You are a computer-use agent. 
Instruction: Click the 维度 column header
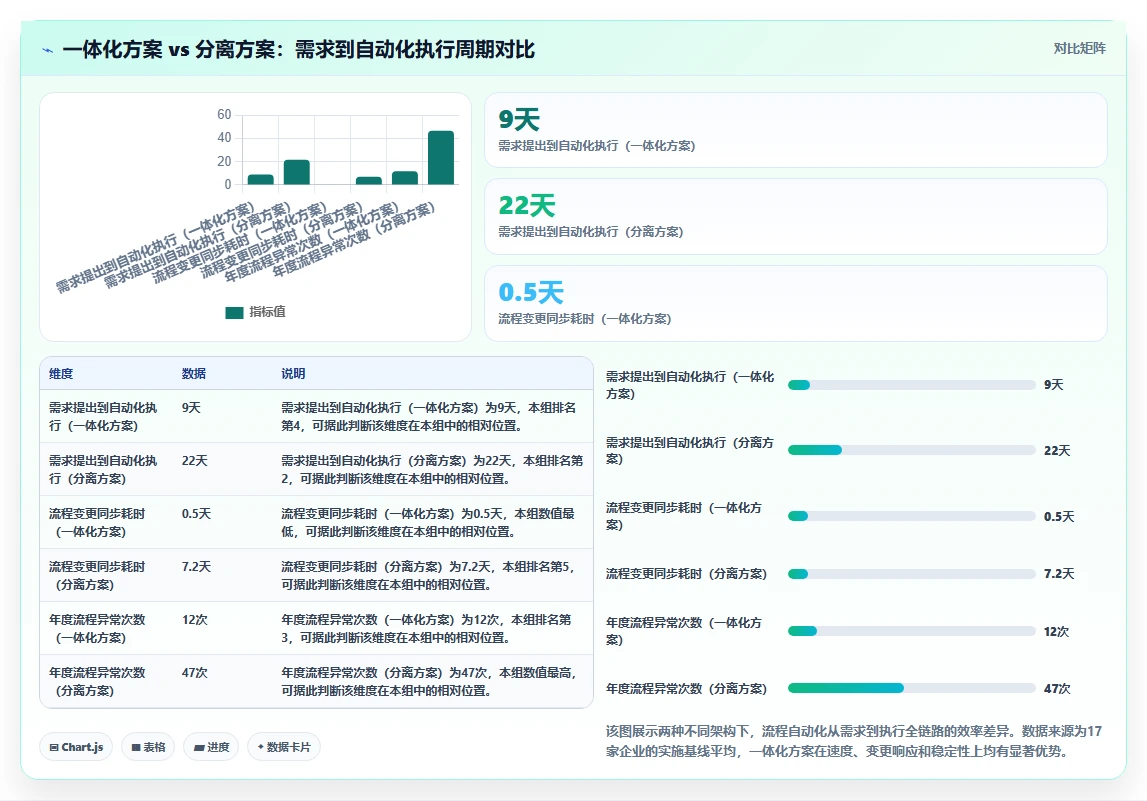pyautogui.click(x=61, y=374)
